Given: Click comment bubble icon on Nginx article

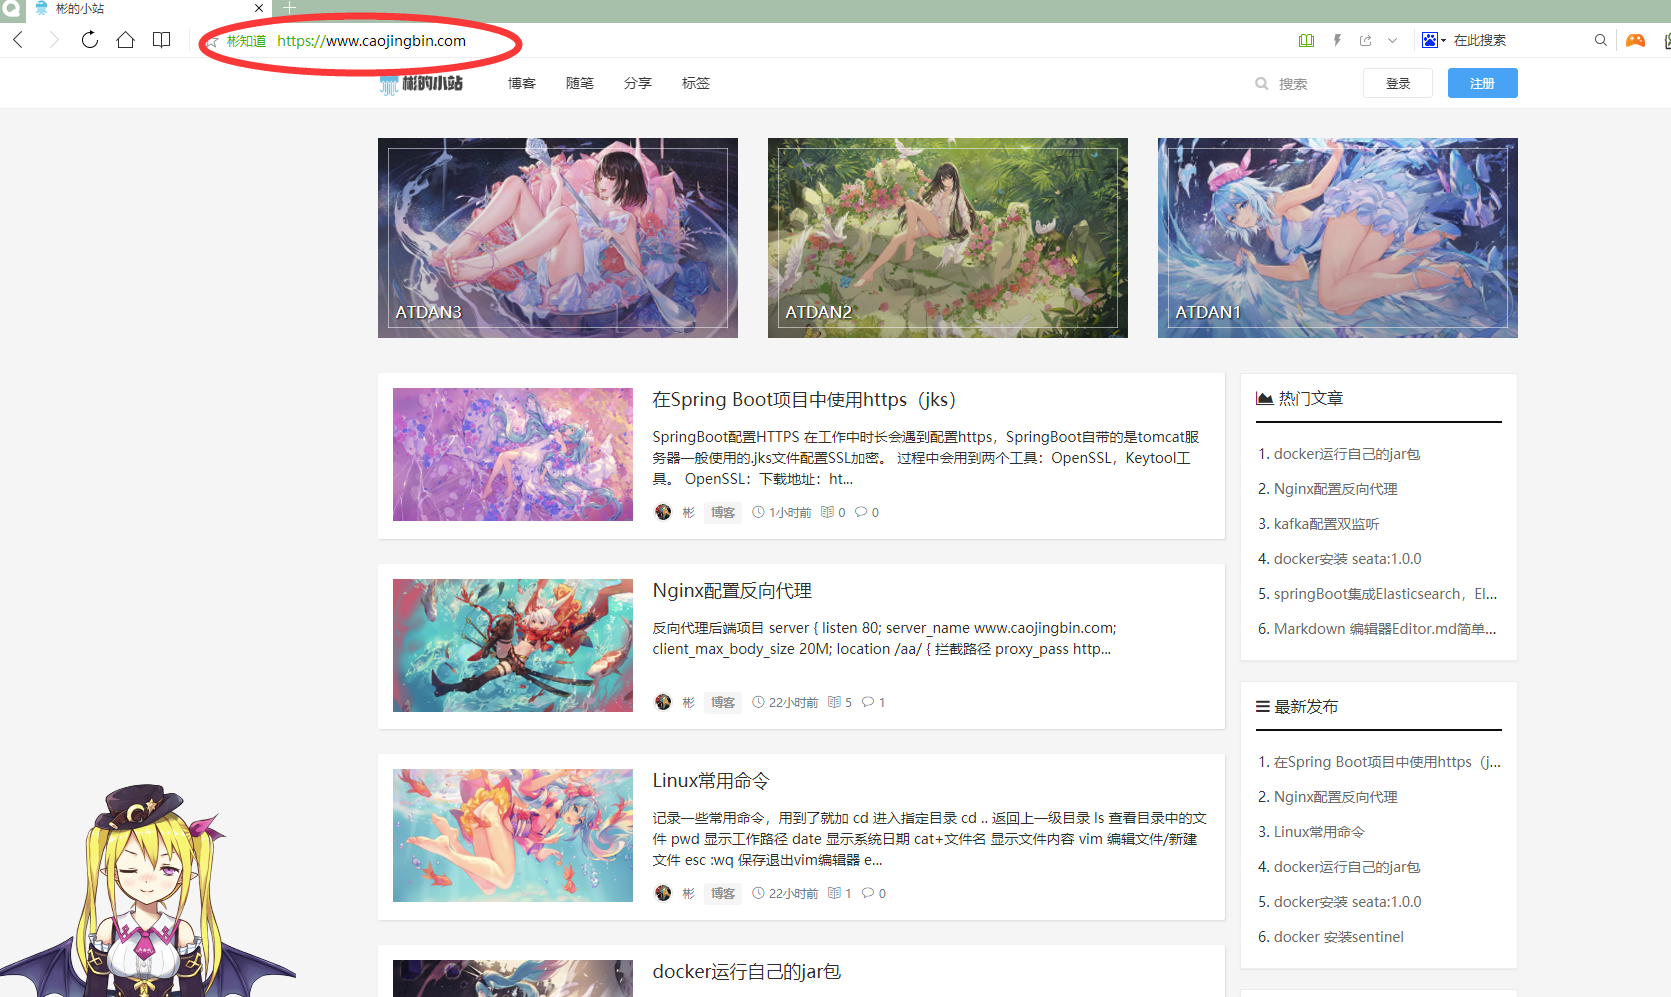Looking at the screenshot, I should tap(867, 702).
